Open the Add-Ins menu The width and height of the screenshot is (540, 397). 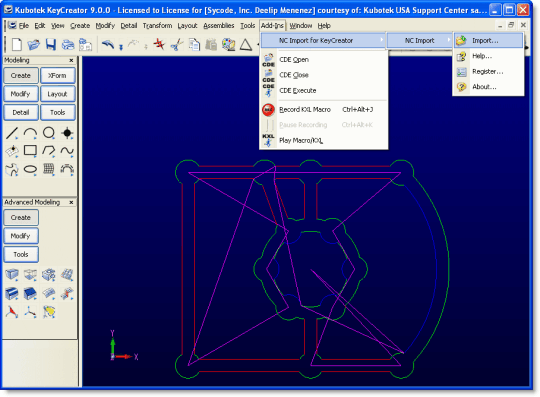click(272, 25)
